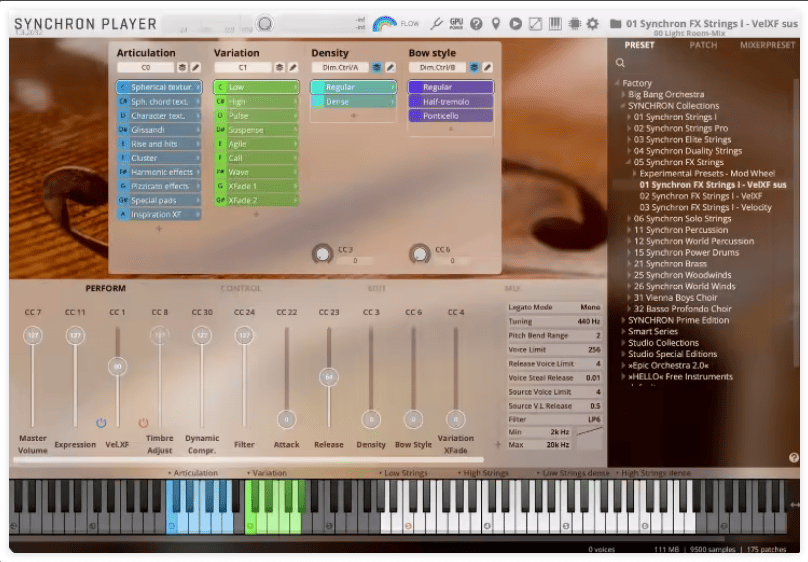Image resolution: width=808 pixels, height=562 pixels.
Task: Expand Experimental Presets - Mod Wheel
Action: 635,174
